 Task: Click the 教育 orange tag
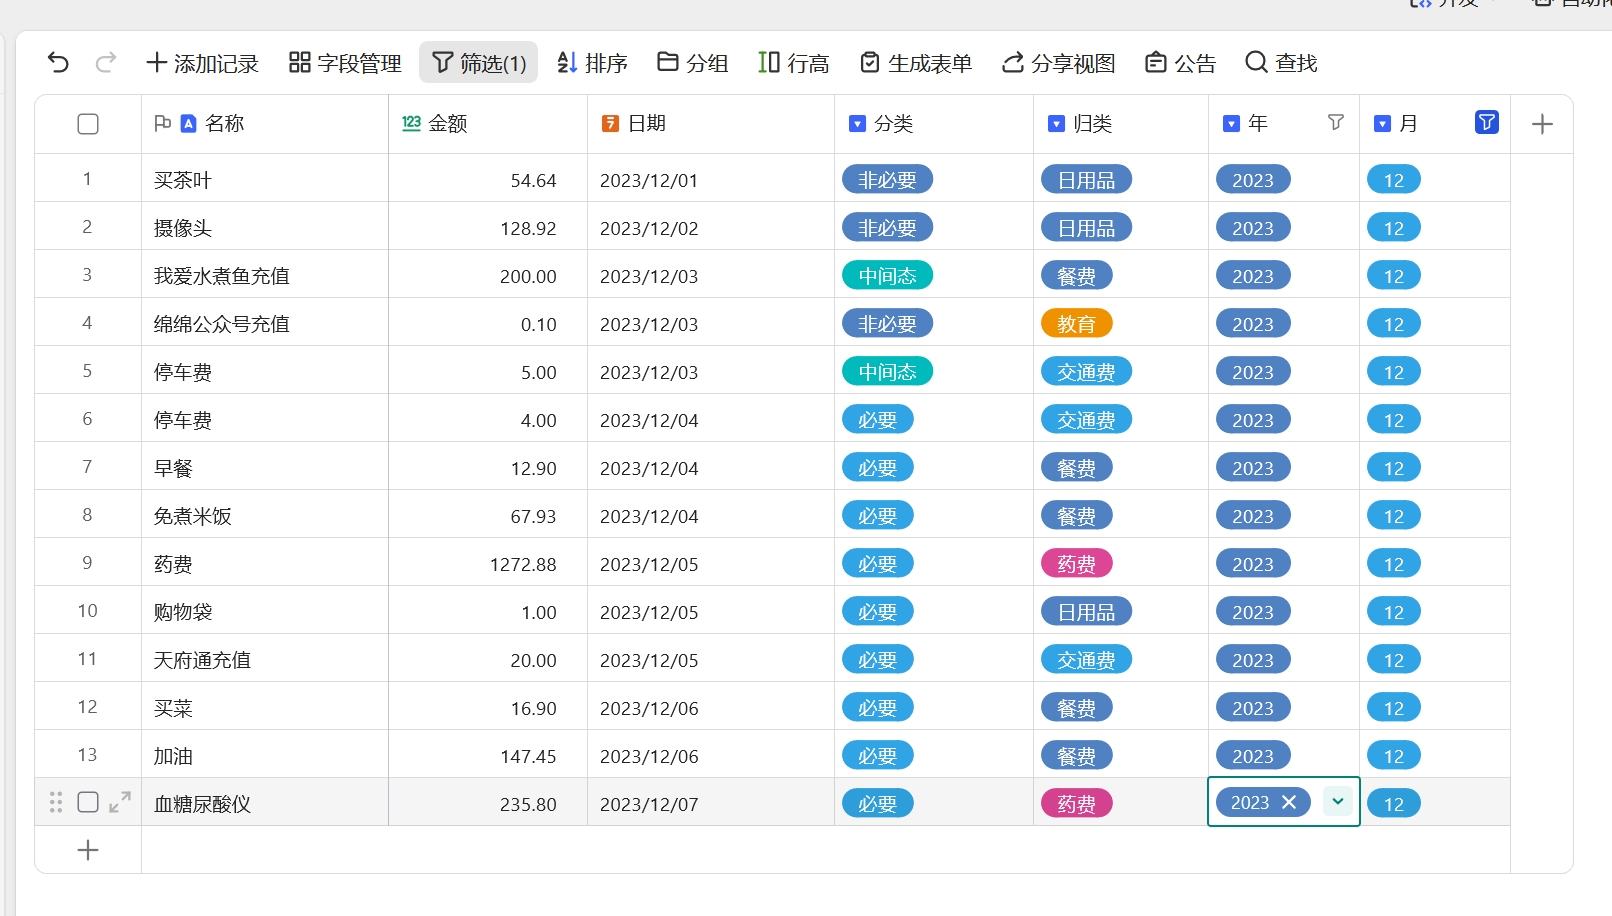pyautogui.click(x=1077, y=323)
